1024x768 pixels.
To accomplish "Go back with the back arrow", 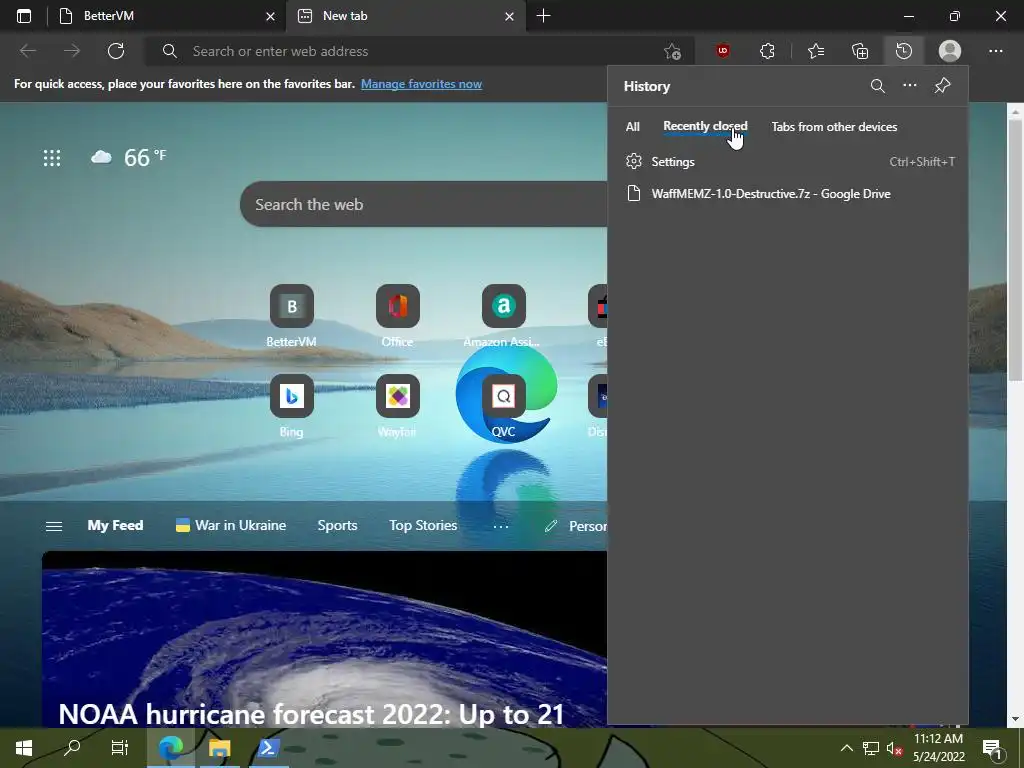I will pos(28,51).
